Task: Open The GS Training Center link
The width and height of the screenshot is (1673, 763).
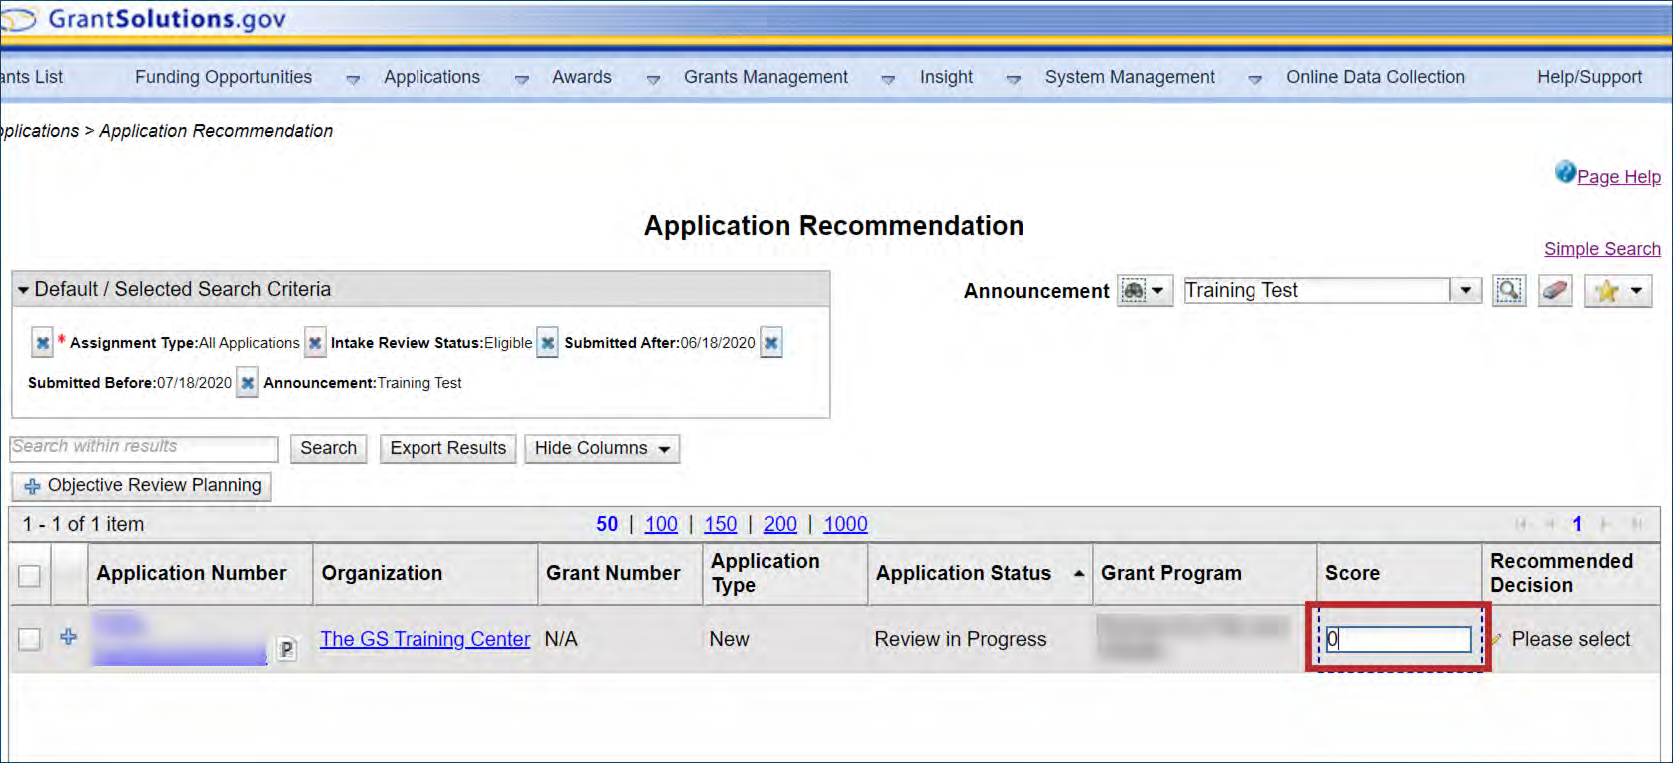Action: point(425,639)
